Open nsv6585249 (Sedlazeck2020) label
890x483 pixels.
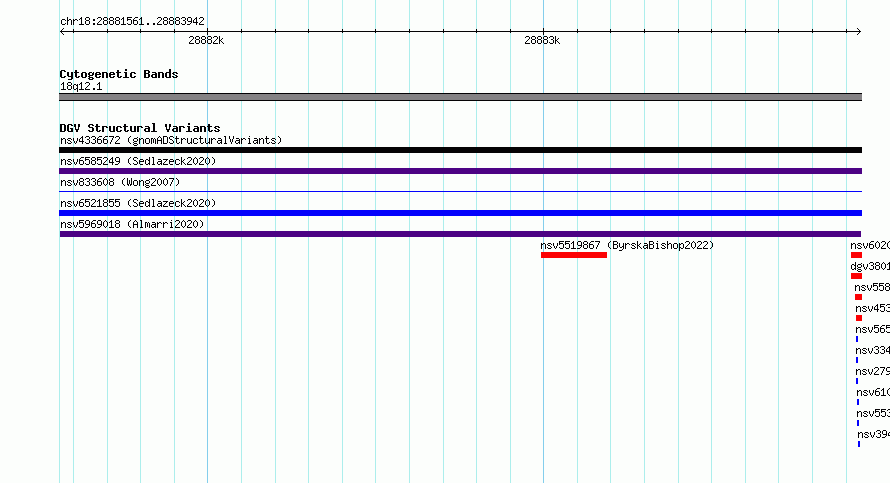tap(138, 161)
